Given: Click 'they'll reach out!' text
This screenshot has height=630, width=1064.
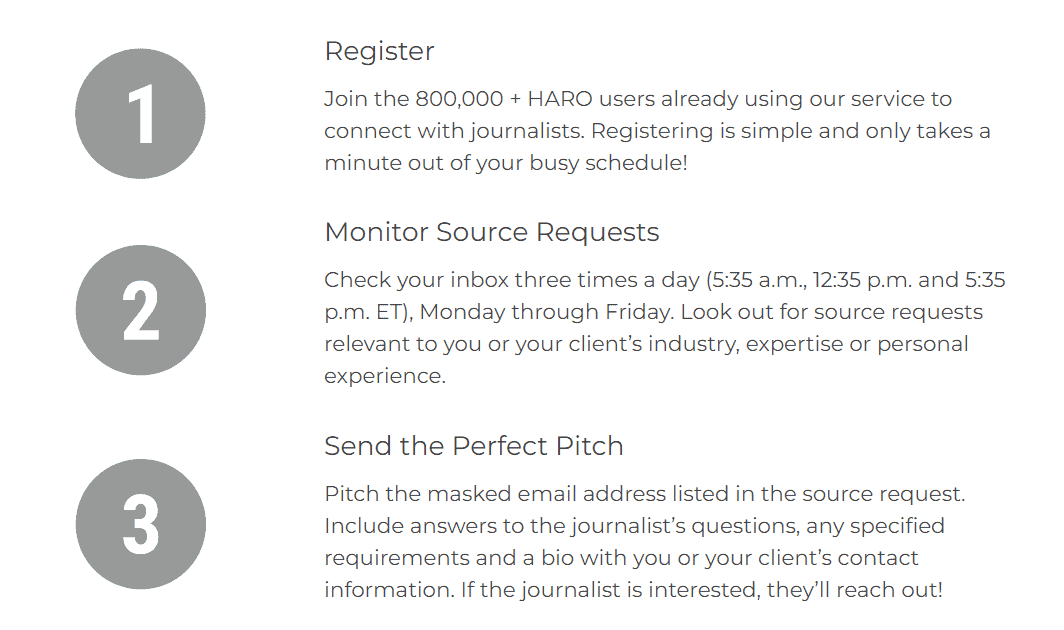Looking at the screenshot, I should point(855,589).
